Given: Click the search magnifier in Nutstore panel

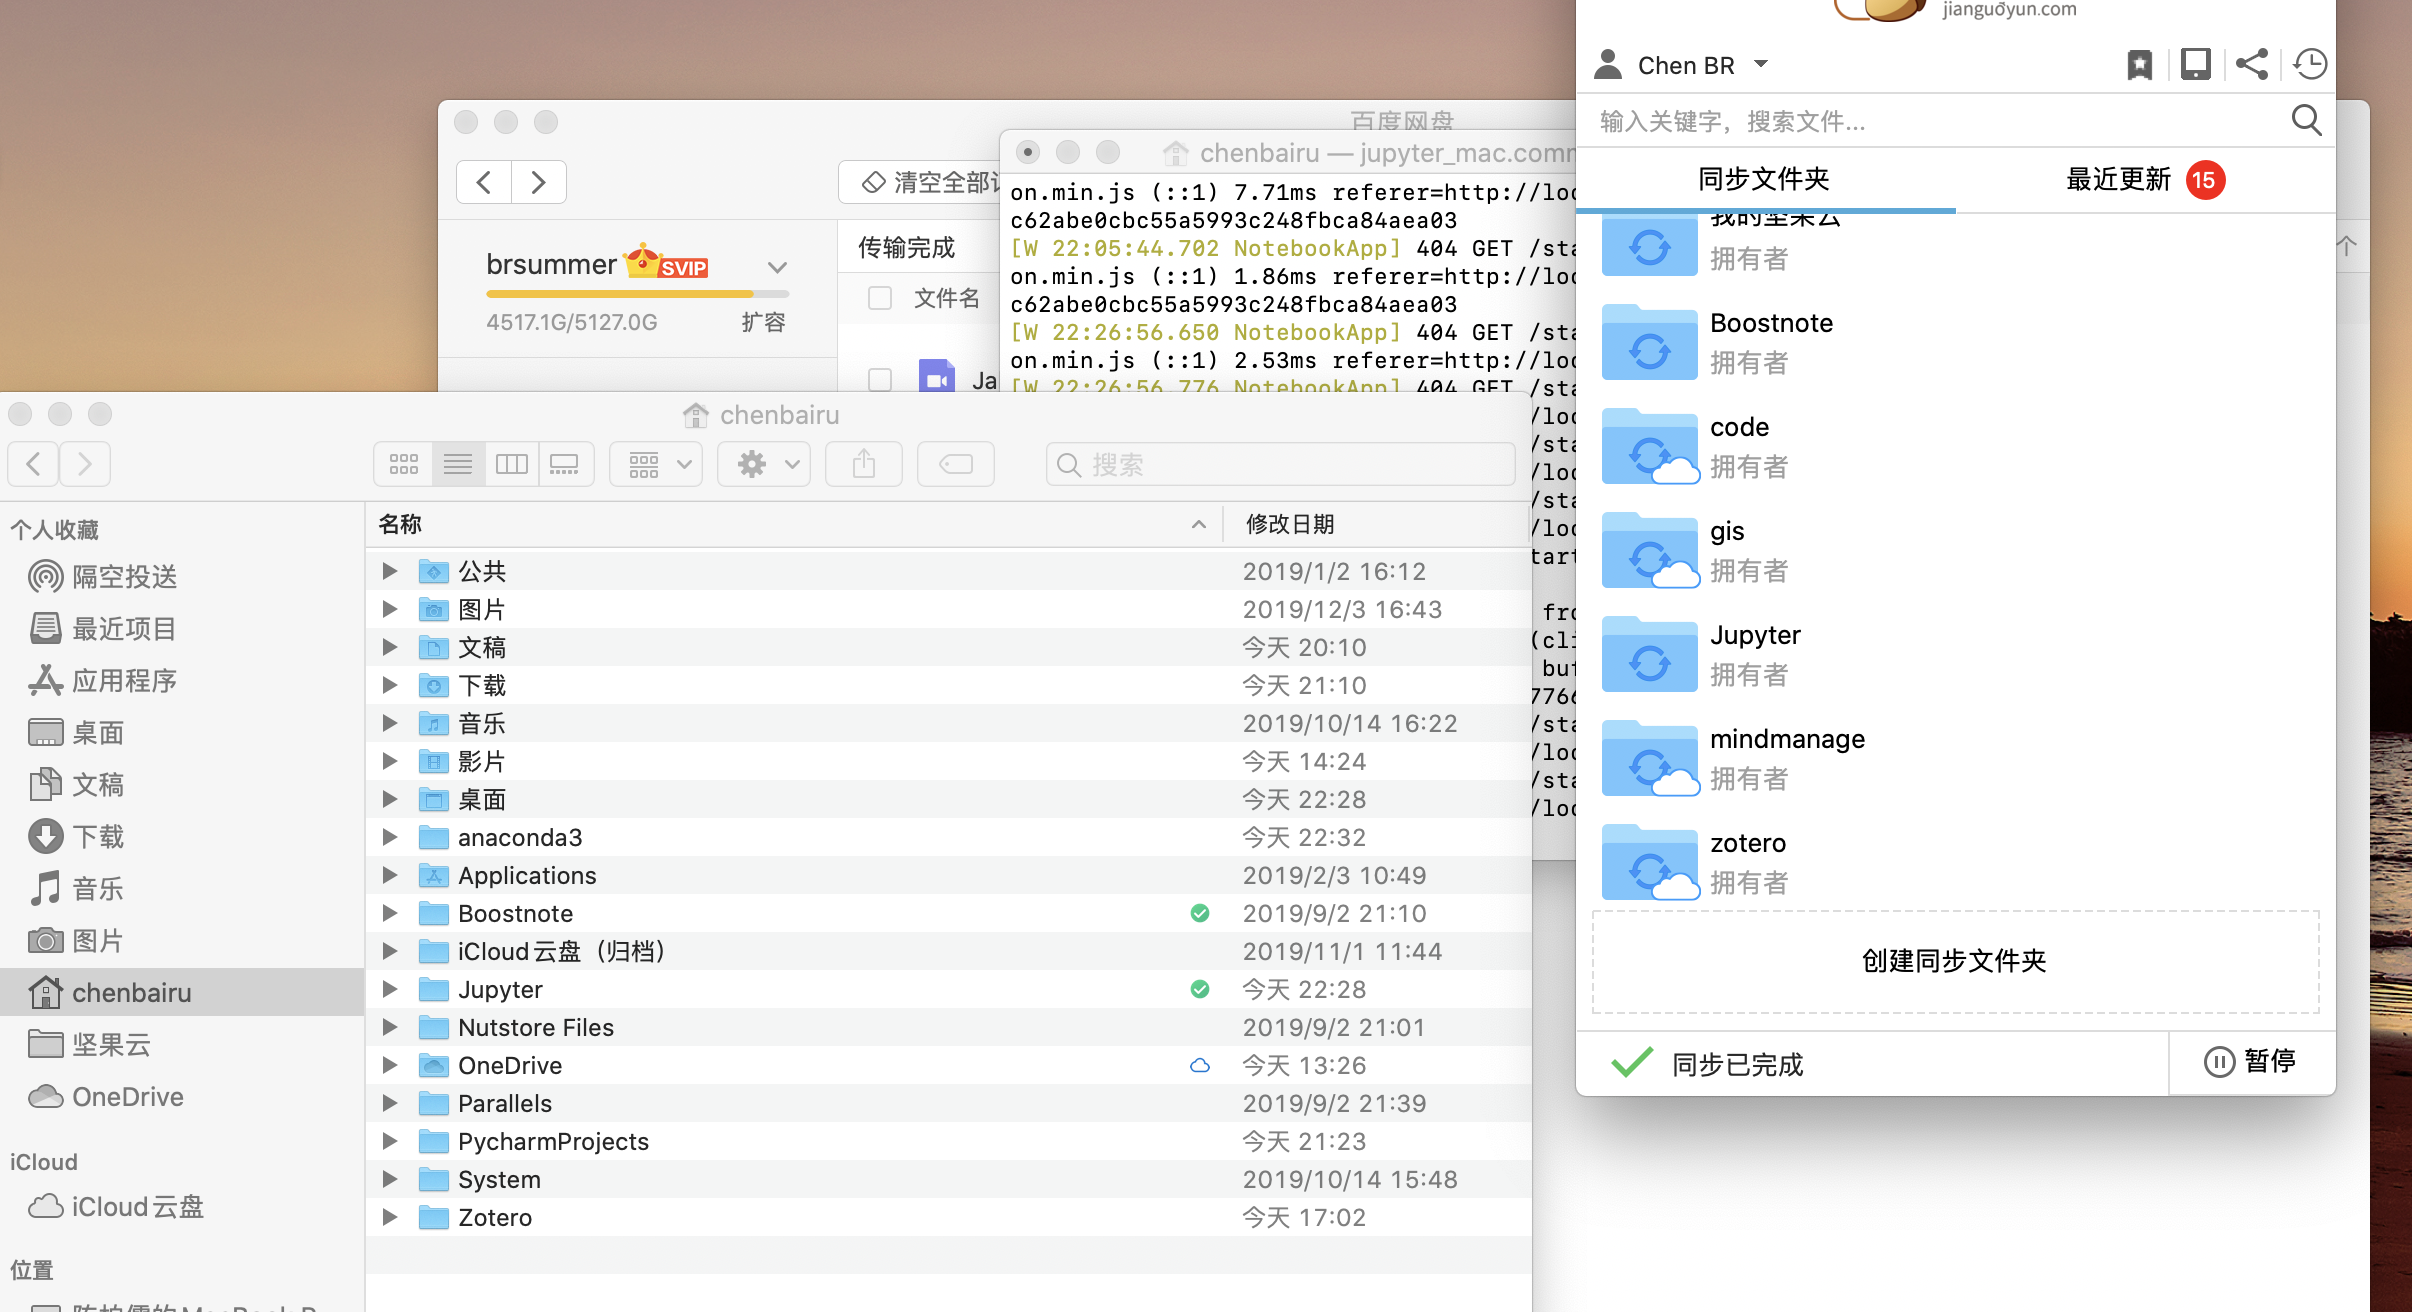Looking at the screenshot, I should click(x=2306, y=121).
